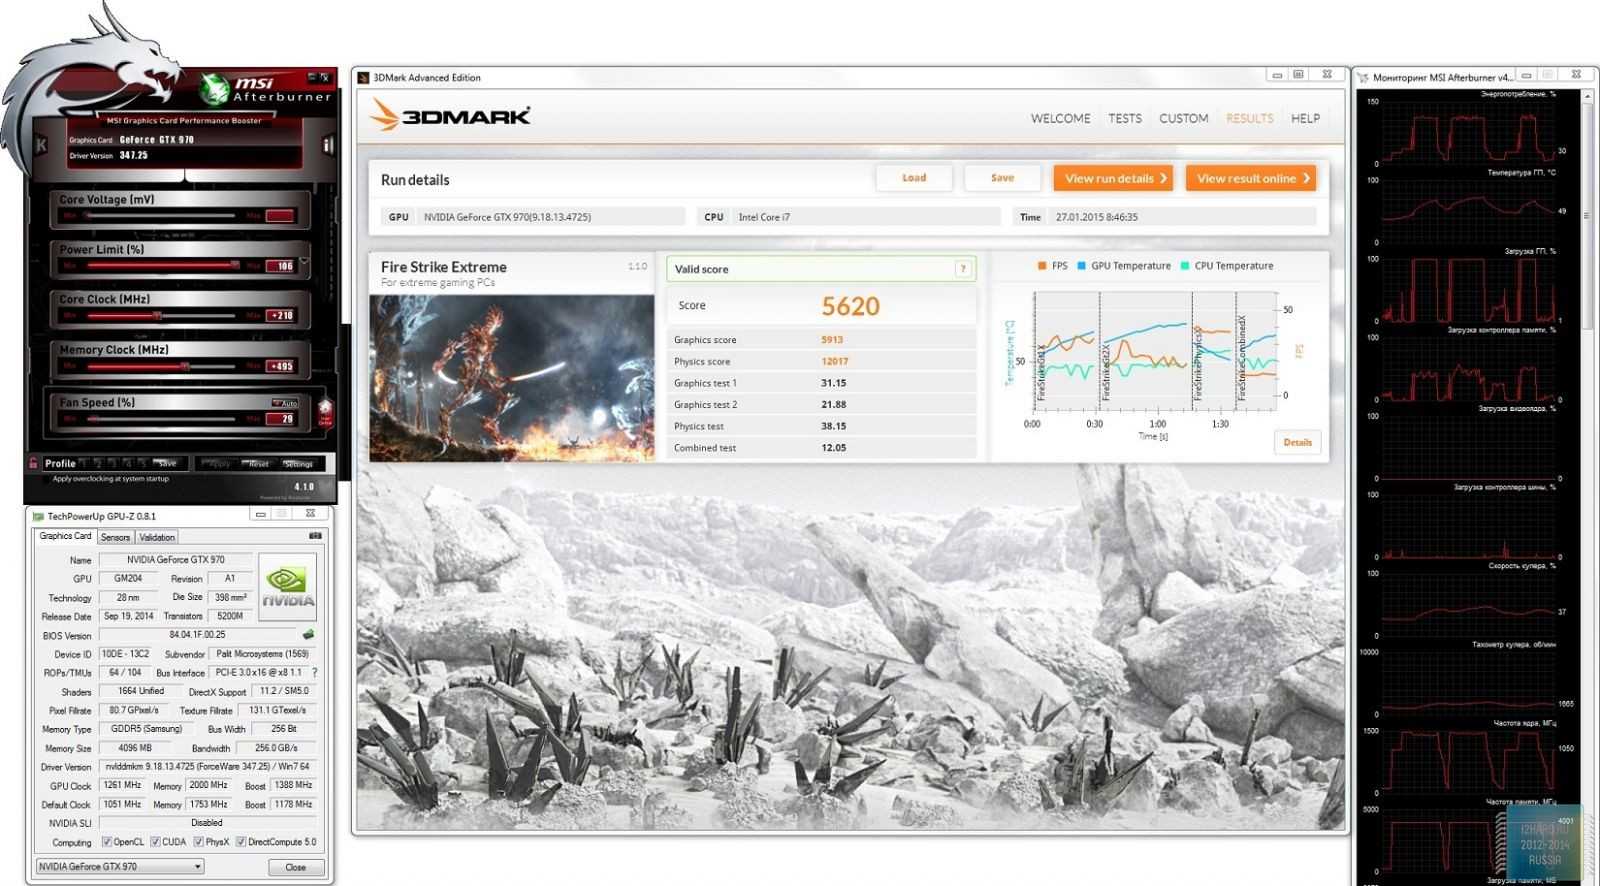Viewport: 1600px width, 886px height.
Task: Click the Fire Strike Extreme thumbnail image
Action: 511,378
